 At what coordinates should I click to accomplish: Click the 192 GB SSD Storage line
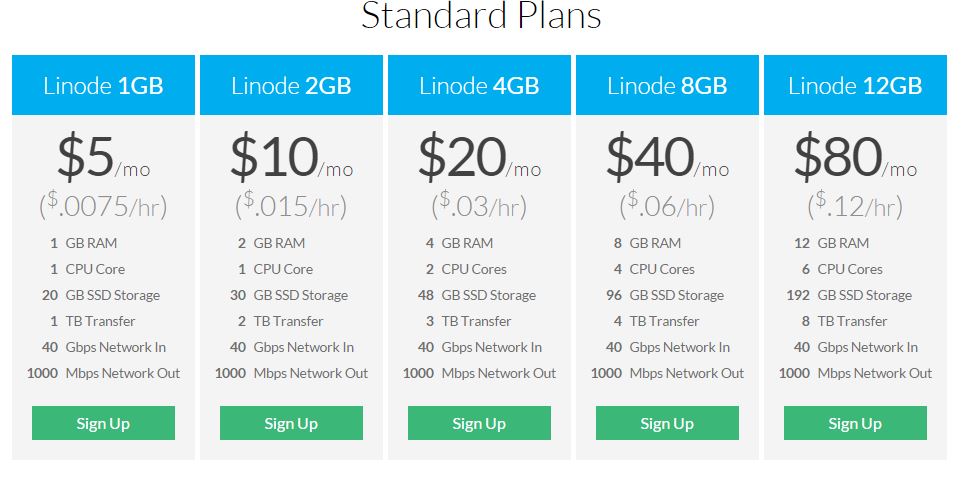849,296
